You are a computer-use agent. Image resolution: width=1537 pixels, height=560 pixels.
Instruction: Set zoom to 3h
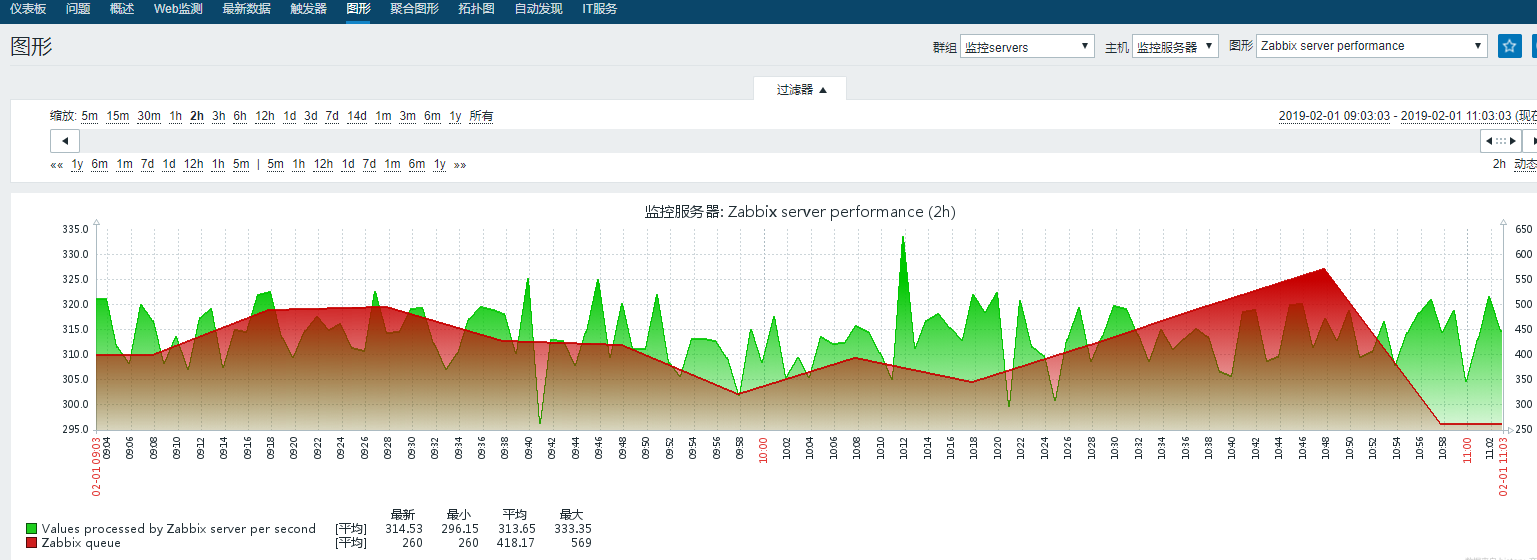pyautogui.click(x=218, y=116)
